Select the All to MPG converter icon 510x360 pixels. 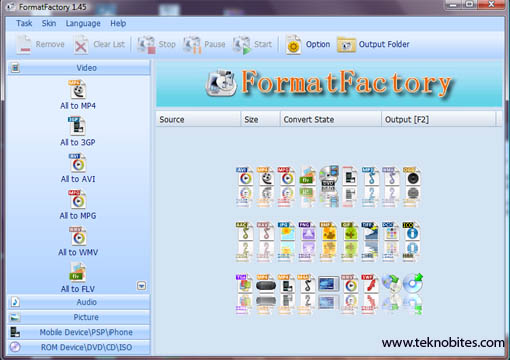tap(77, 199)
